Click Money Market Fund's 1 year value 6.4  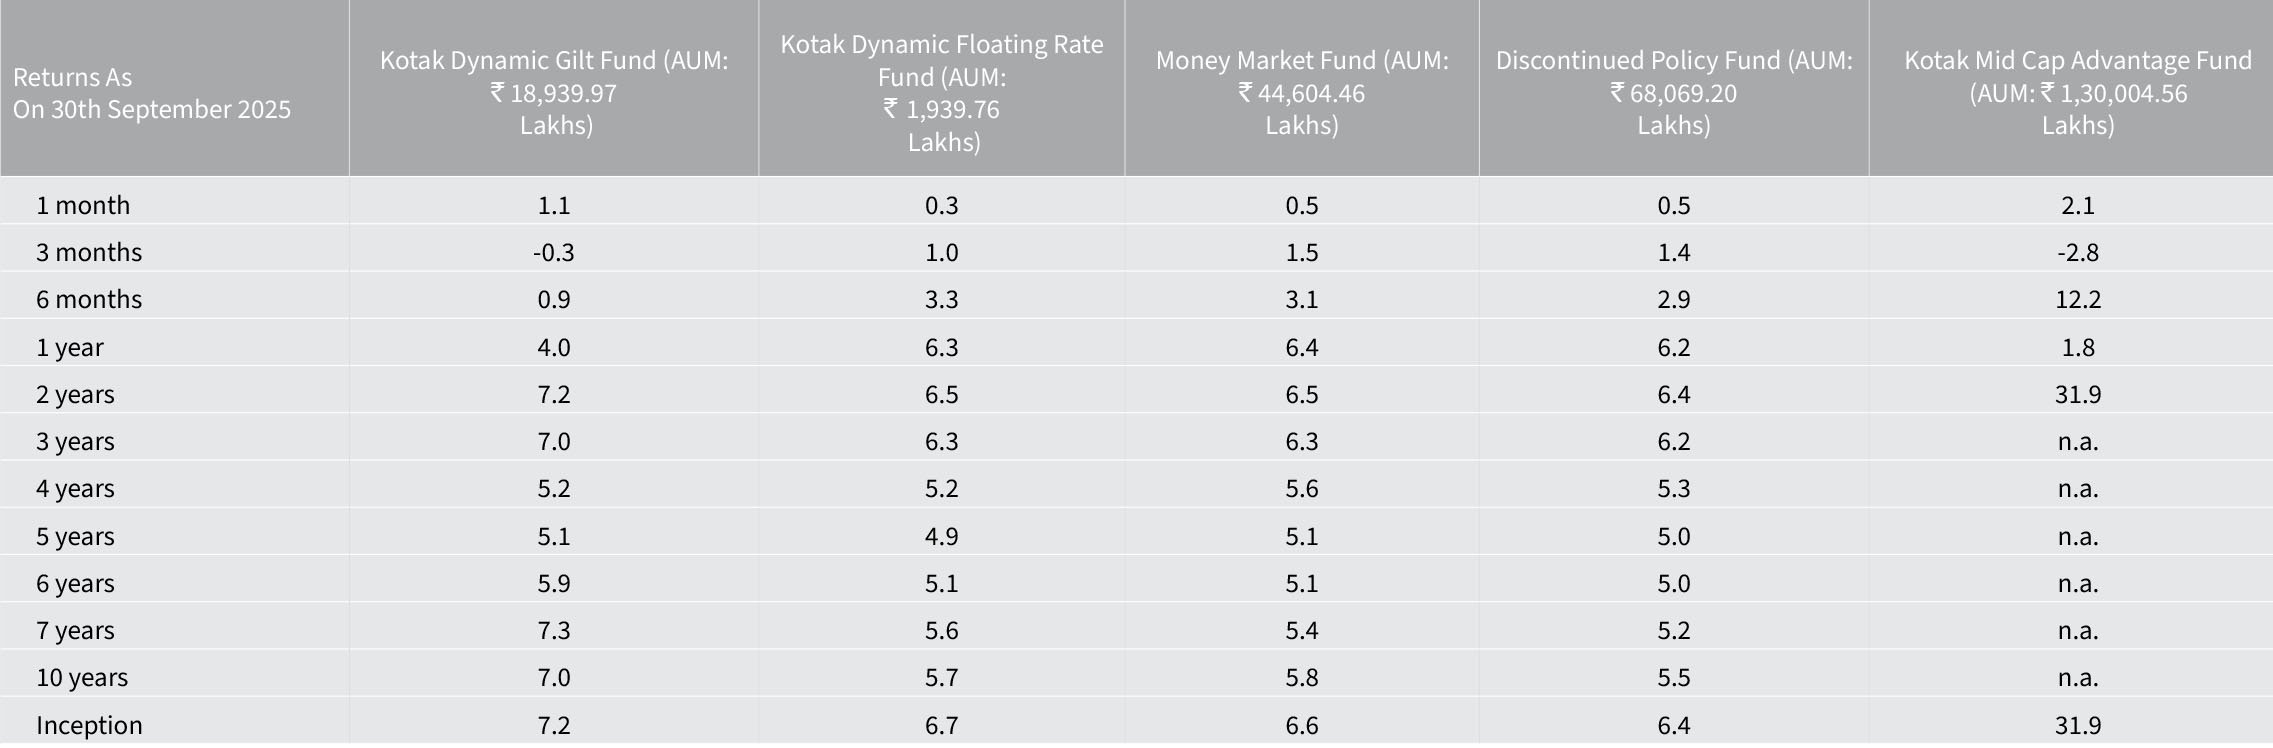click(1301, 347)
